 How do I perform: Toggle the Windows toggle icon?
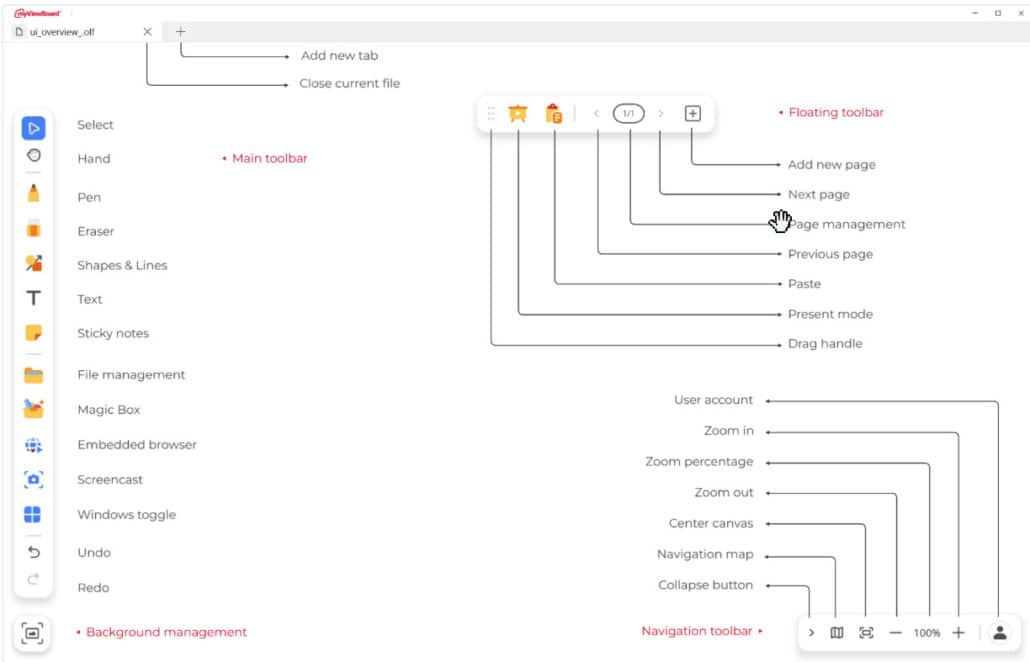click(x=33, y=515)
